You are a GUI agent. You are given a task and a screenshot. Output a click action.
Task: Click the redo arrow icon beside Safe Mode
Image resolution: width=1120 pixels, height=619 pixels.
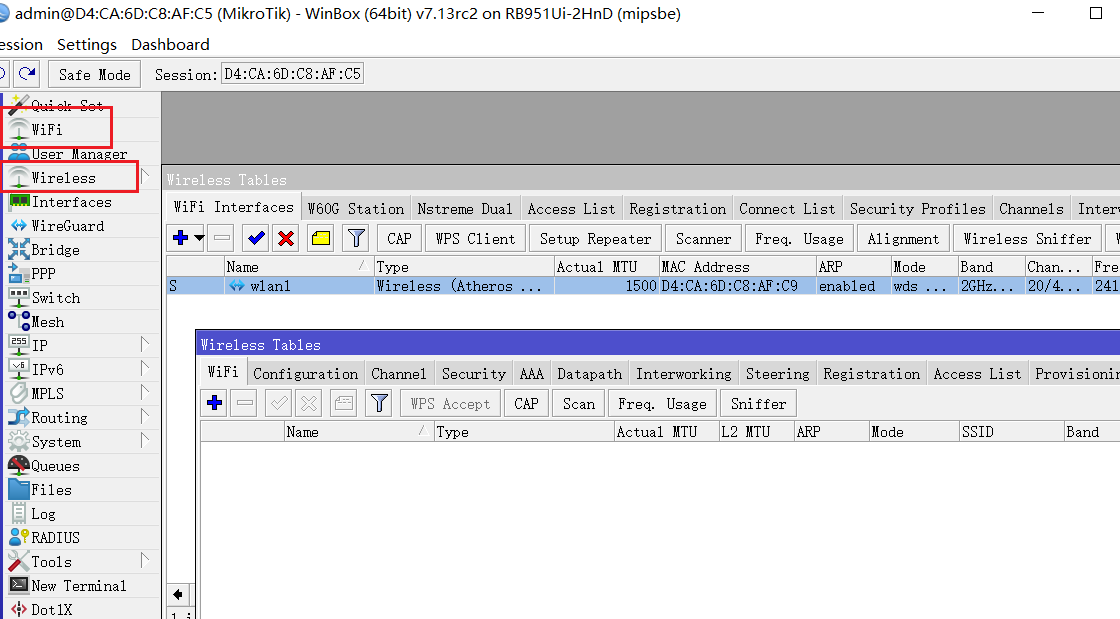(27, 74)
